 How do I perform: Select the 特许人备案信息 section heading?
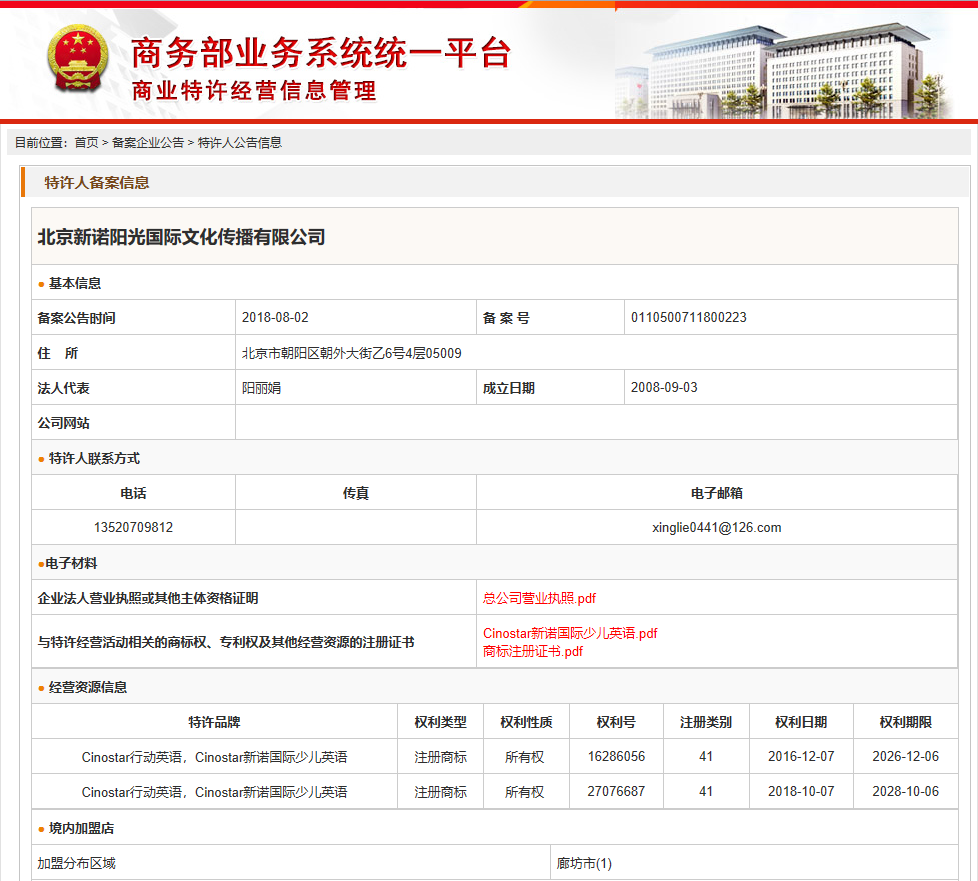click(x=97, y=183)
